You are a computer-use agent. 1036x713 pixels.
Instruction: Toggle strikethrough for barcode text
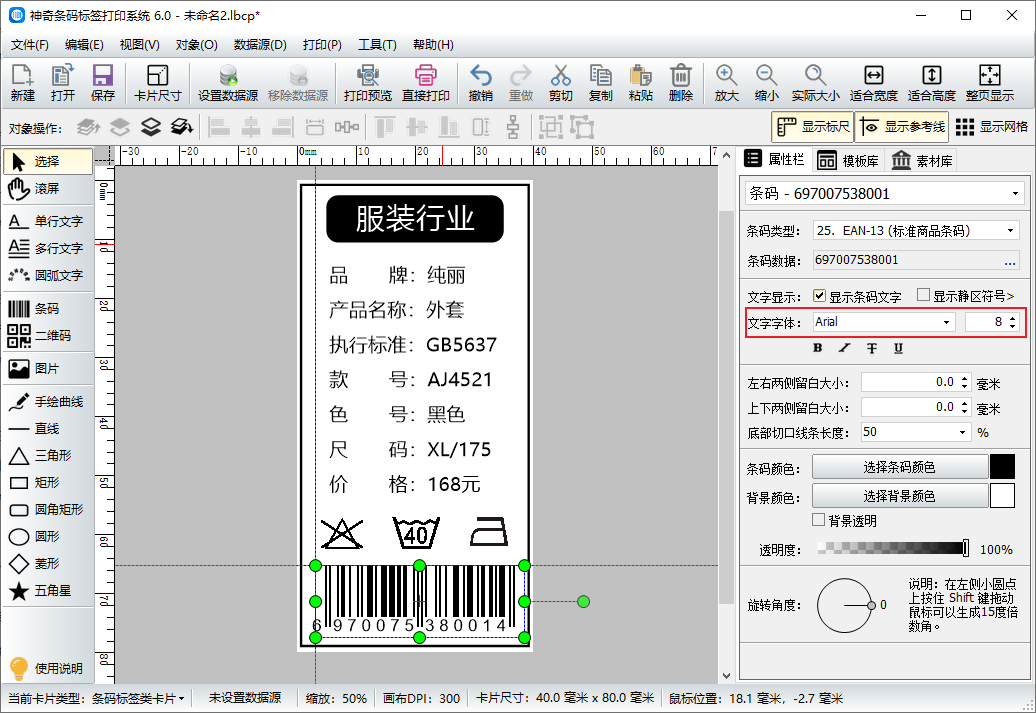871,348
